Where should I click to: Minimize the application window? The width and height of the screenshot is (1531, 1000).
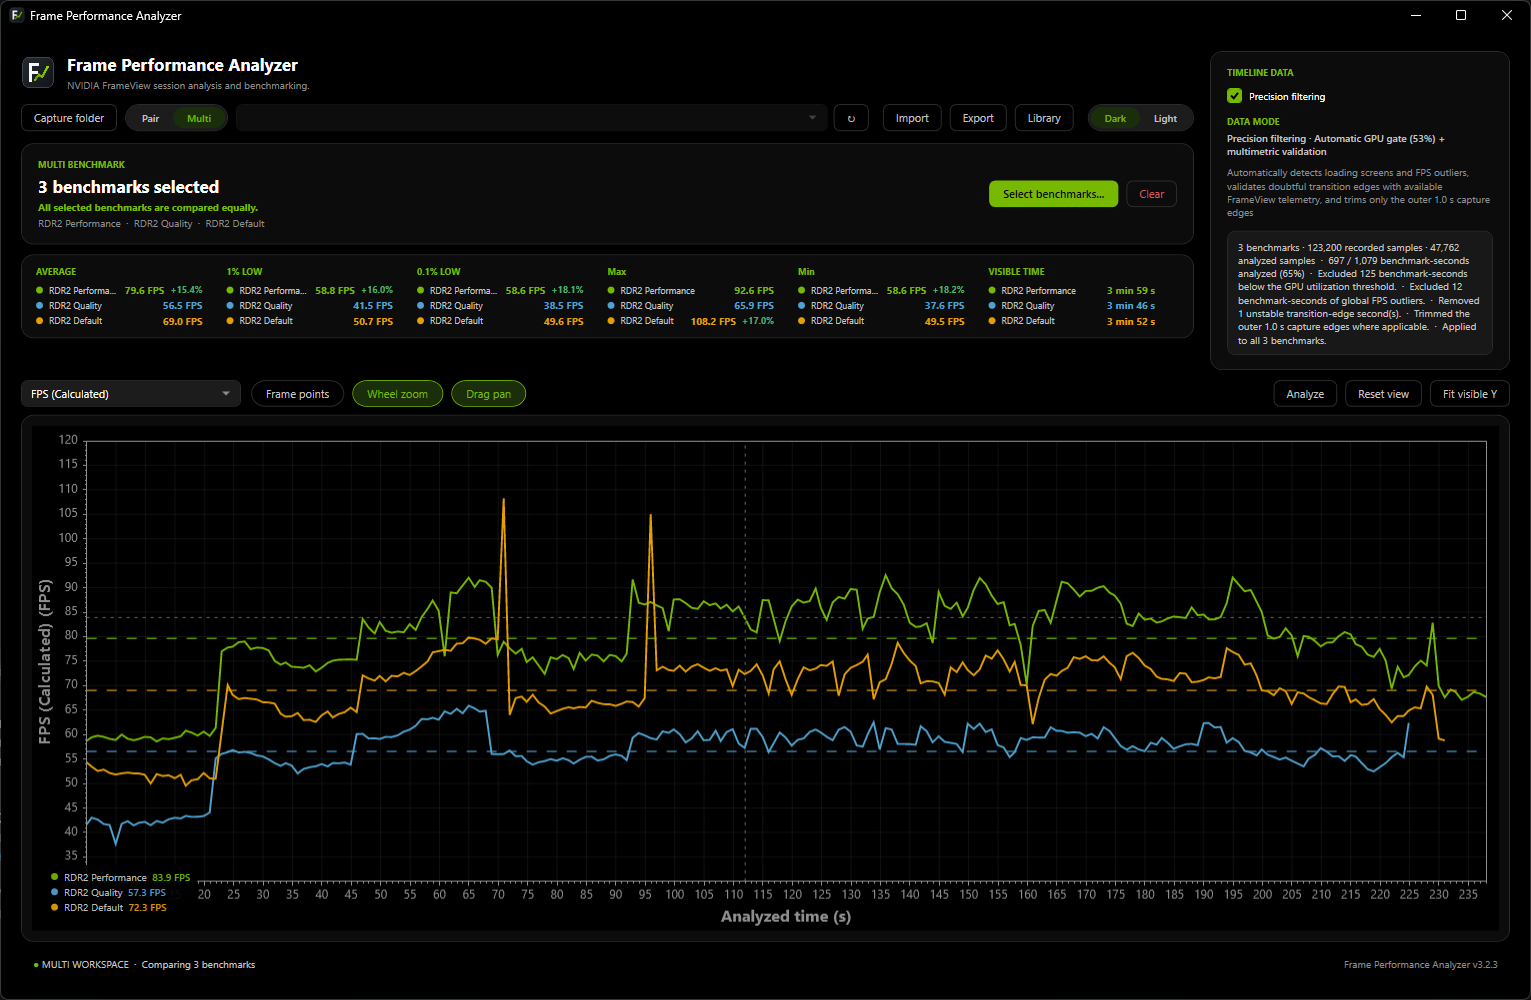(1415, 15)
